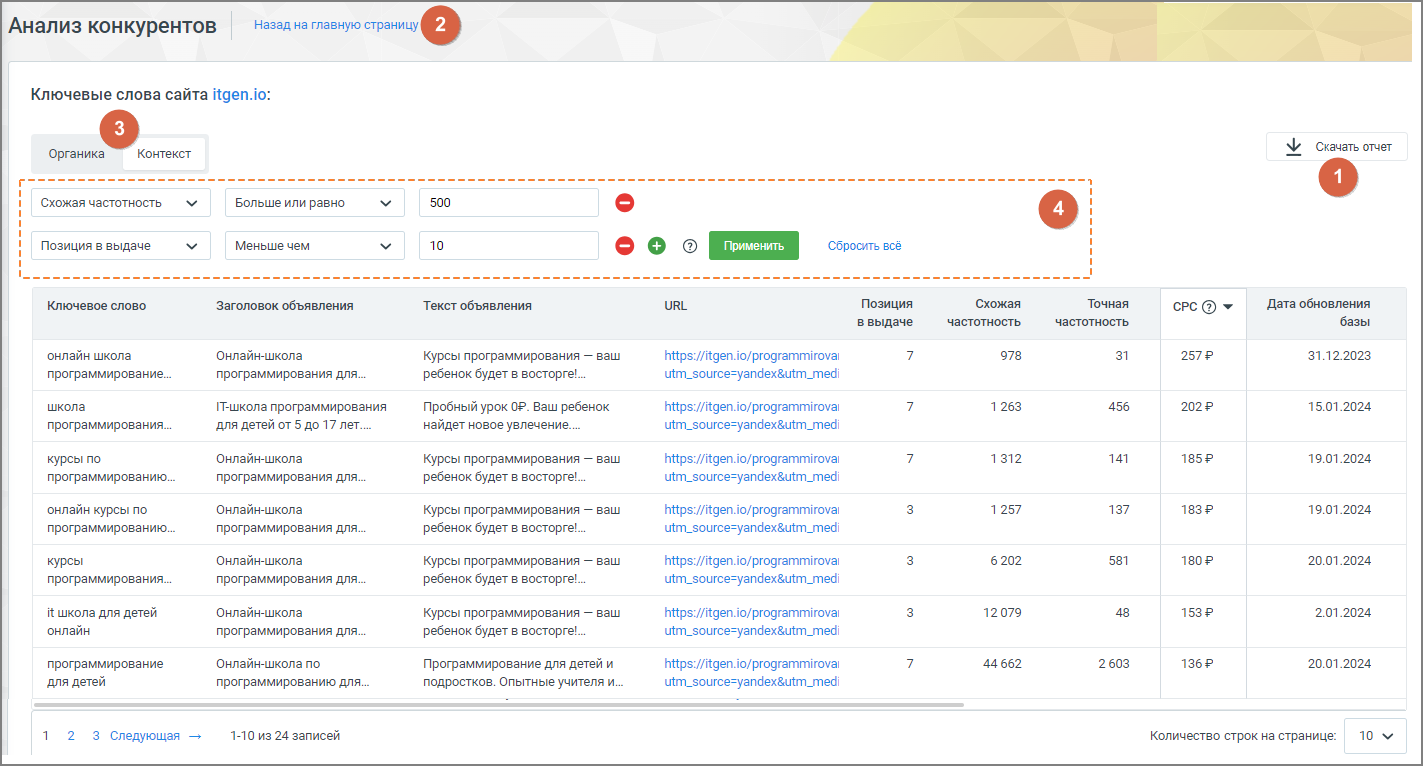The image size is (1423, 766).
Task: Open rows per page dropdown
Action: coord(1374,736)
